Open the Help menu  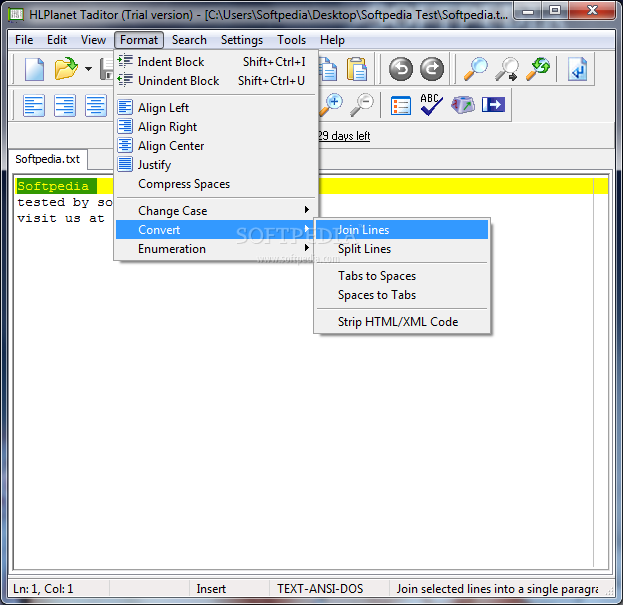click(x=332, y=40)
